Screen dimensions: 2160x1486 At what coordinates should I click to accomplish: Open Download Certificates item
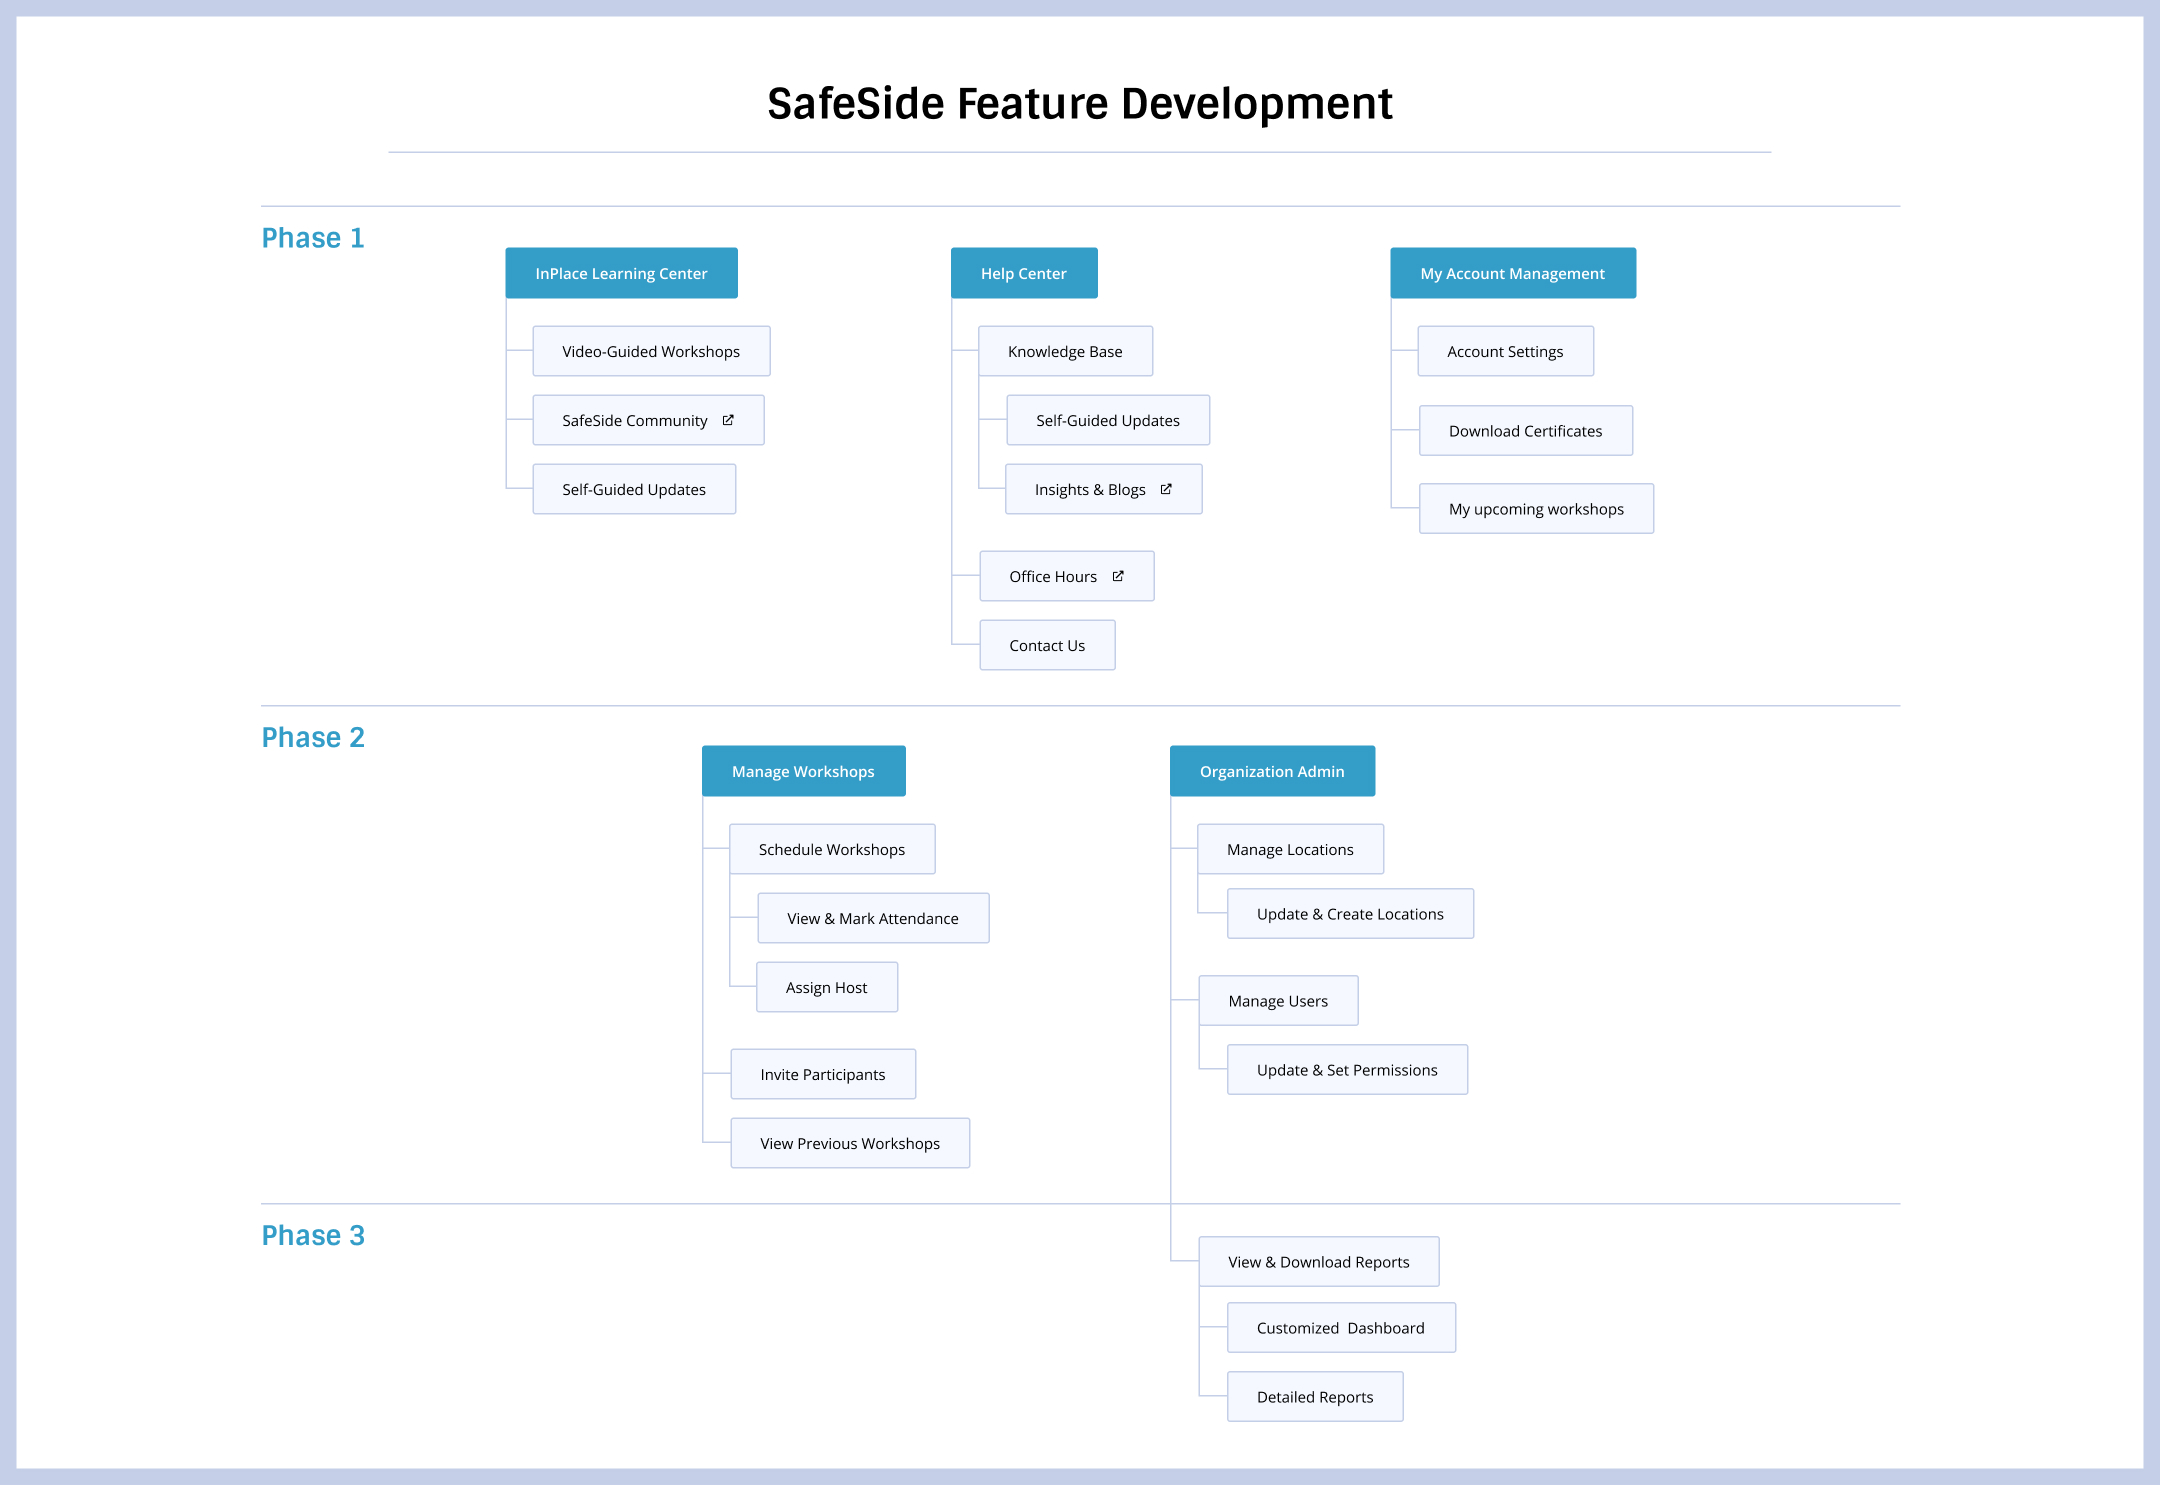point(1525,431)
